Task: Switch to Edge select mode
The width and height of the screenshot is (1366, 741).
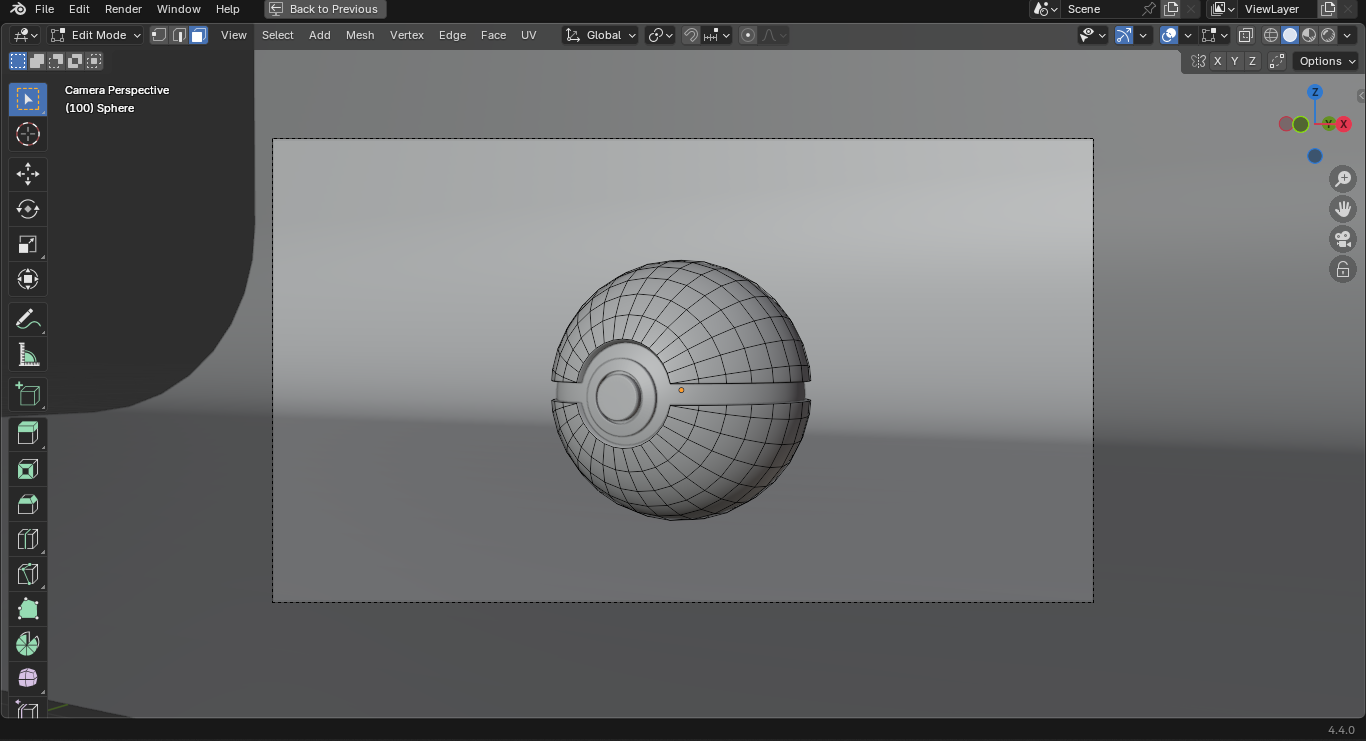Action: [179, 35]
